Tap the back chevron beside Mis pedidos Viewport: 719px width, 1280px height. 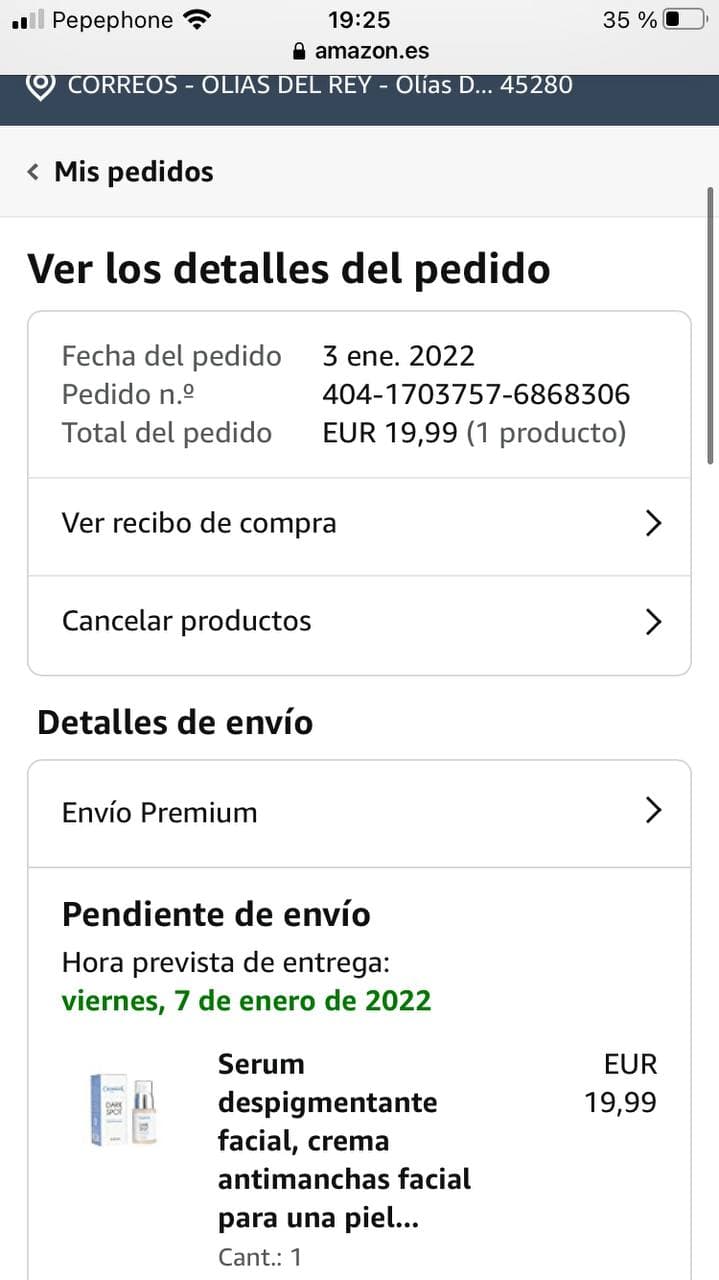pyautogui.click(x=33, y=172)
